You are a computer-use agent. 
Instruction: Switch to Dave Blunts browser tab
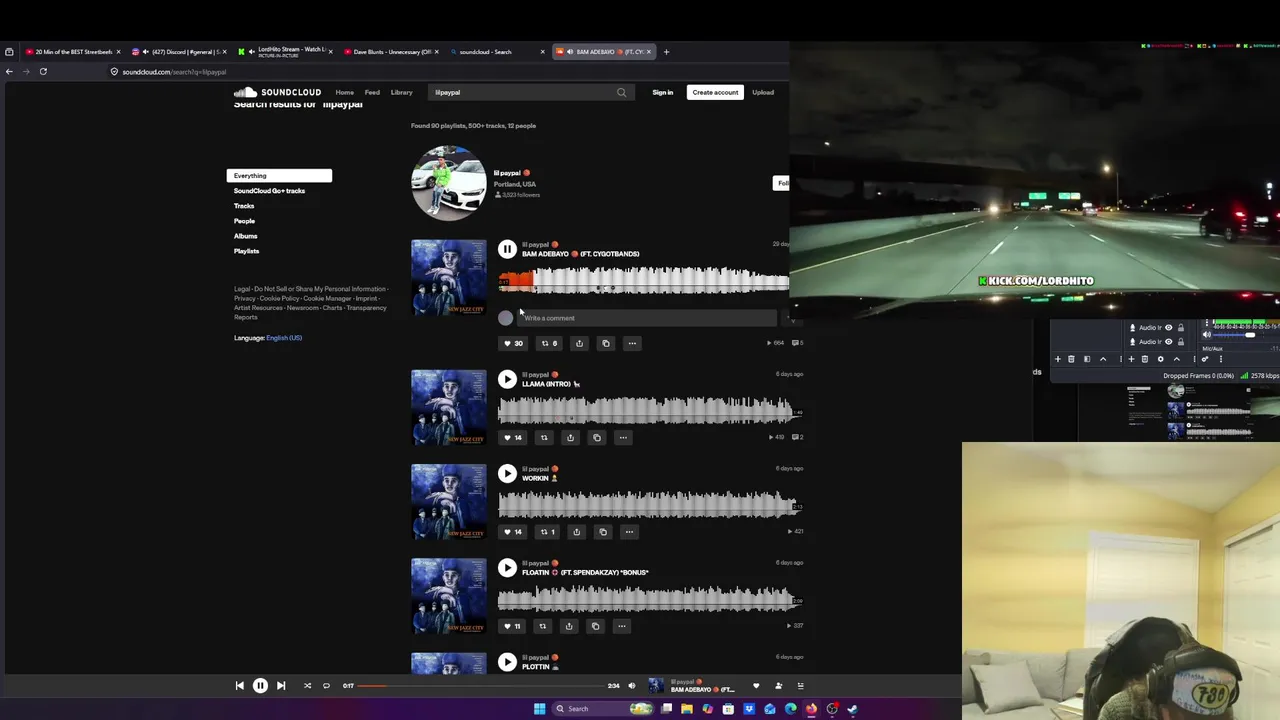pos(392,52)
